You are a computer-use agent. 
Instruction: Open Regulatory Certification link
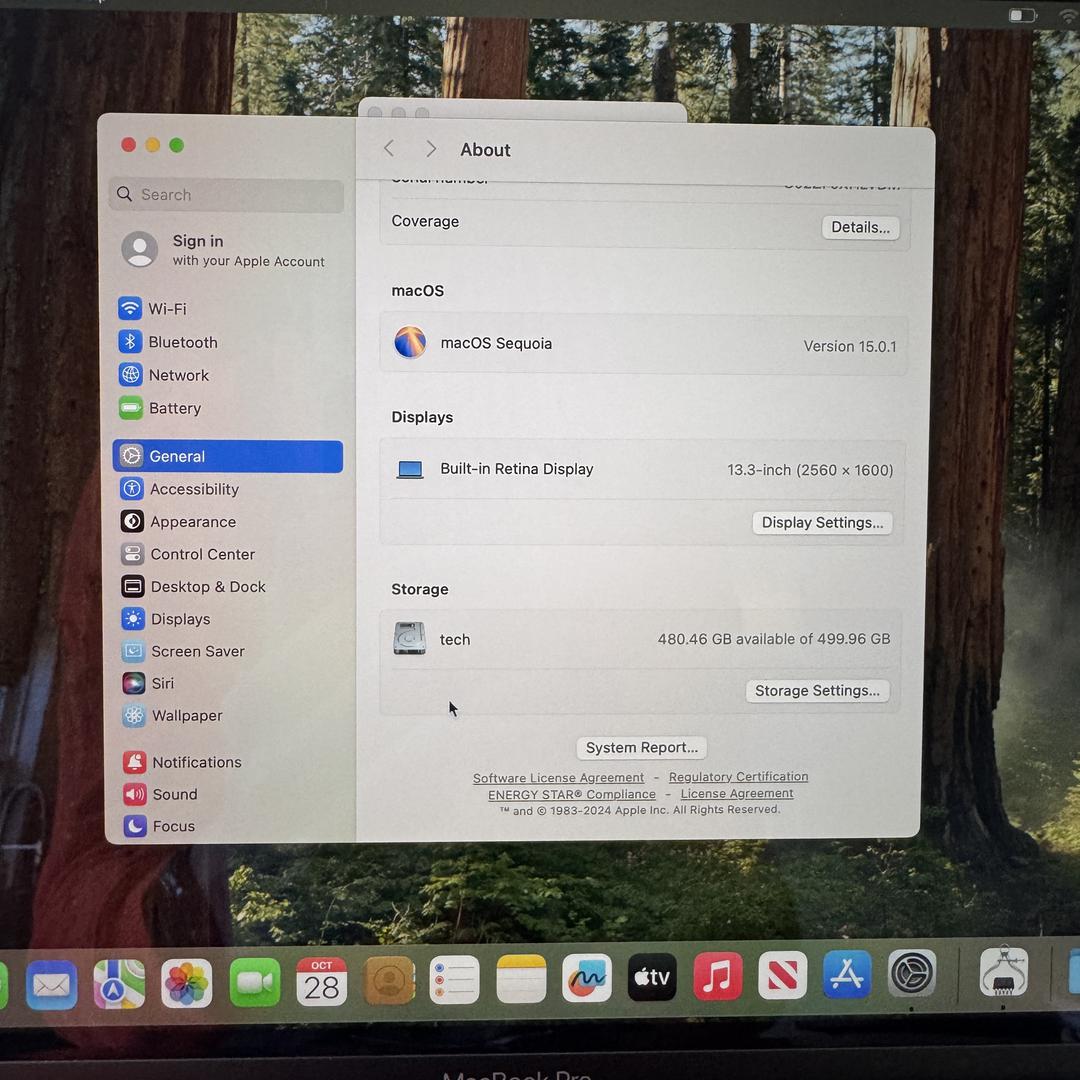tap(738, 776)
